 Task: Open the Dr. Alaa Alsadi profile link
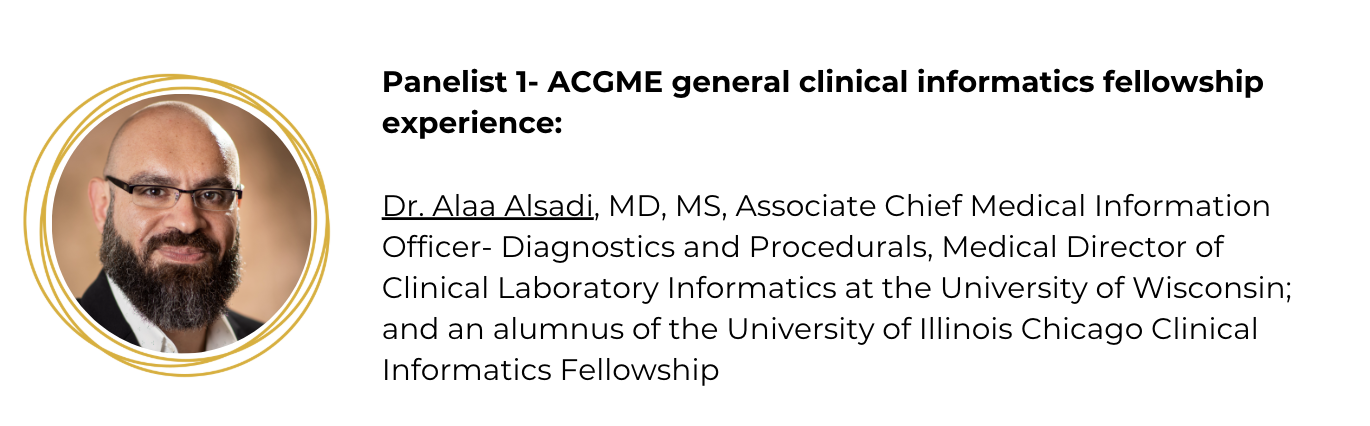point(489,206)
